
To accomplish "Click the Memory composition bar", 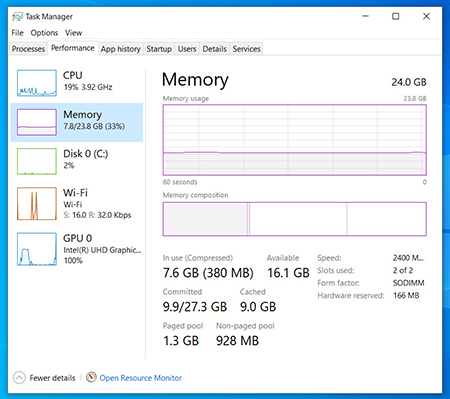I will 295,219.
